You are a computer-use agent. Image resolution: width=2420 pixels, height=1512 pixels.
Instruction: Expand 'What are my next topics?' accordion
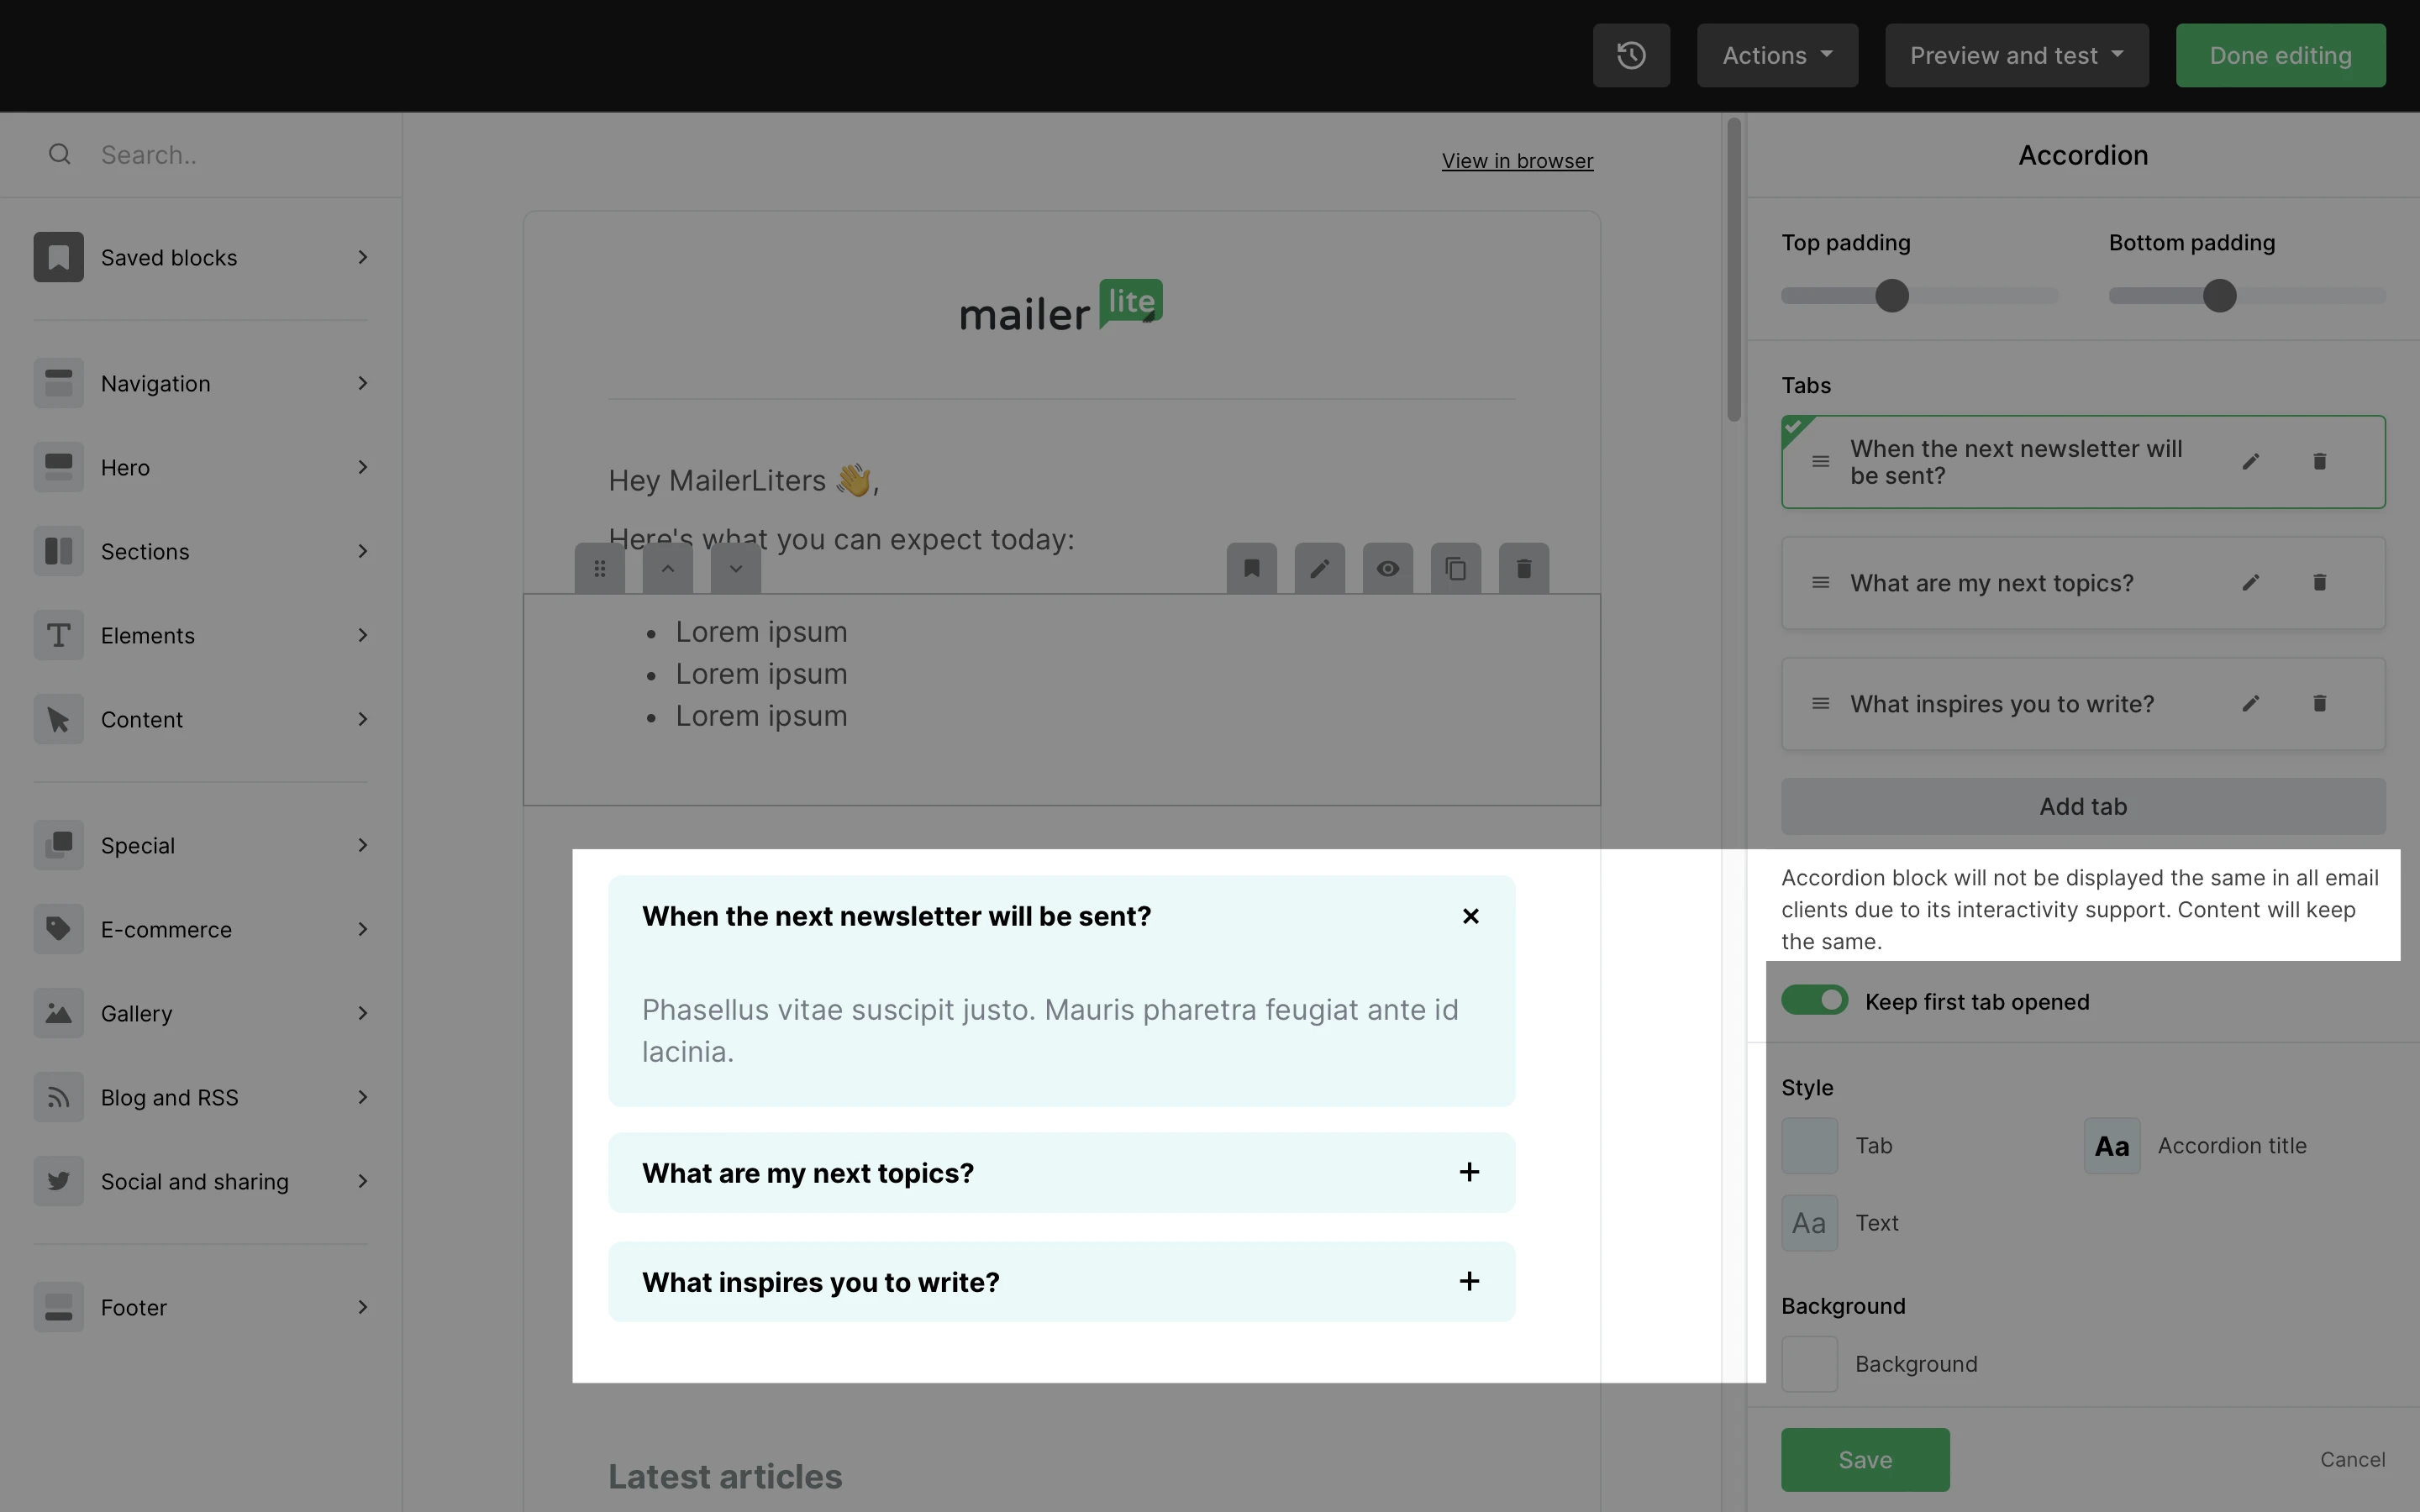1468,1172
